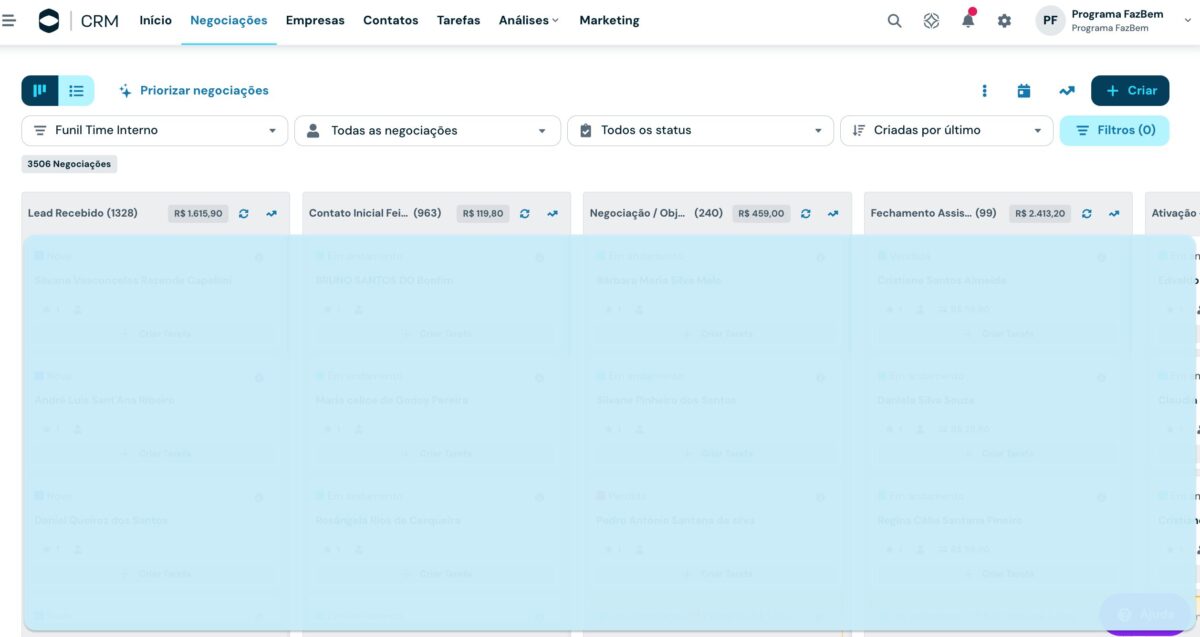Screen dimensions: 1200x637
Task: Click the PF profile avatar
Action: pos(1050,20)
